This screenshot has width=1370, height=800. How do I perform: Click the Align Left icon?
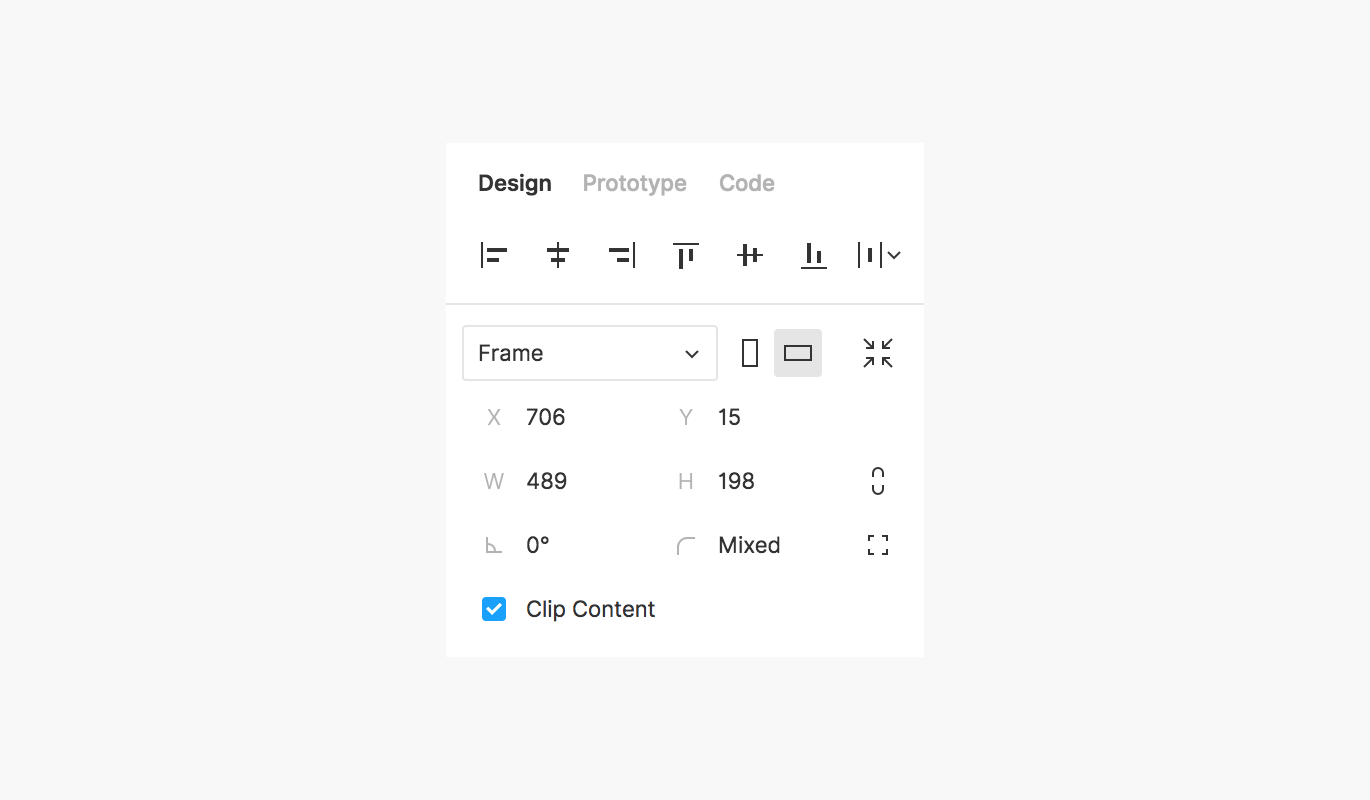click(494, 255)
